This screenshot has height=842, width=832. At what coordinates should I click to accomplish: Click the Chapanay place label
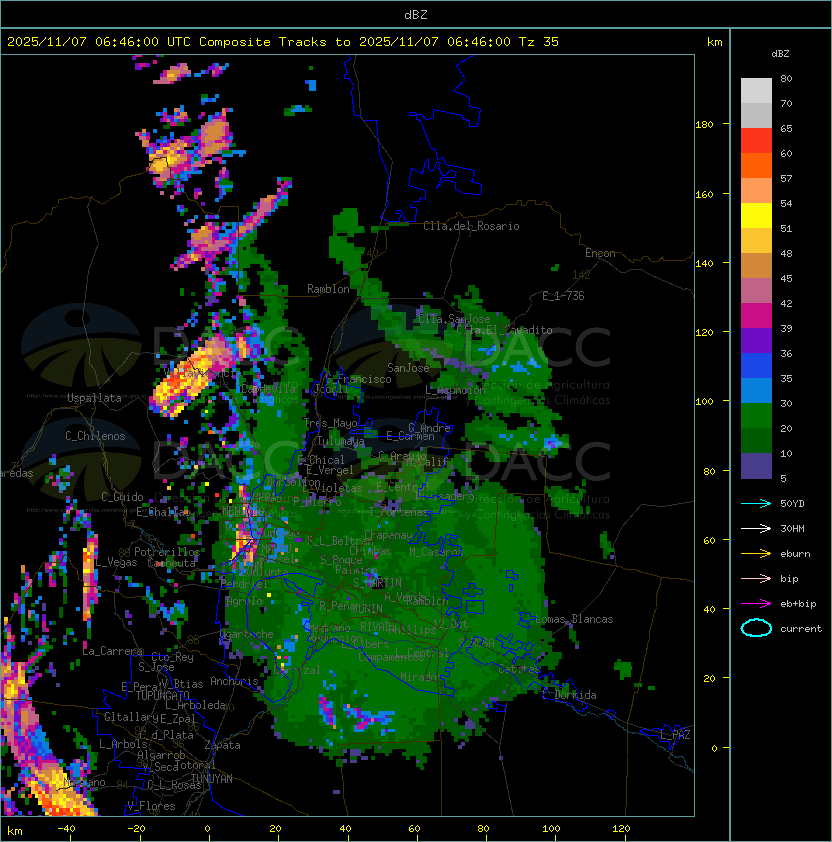(x=389, y=535)
